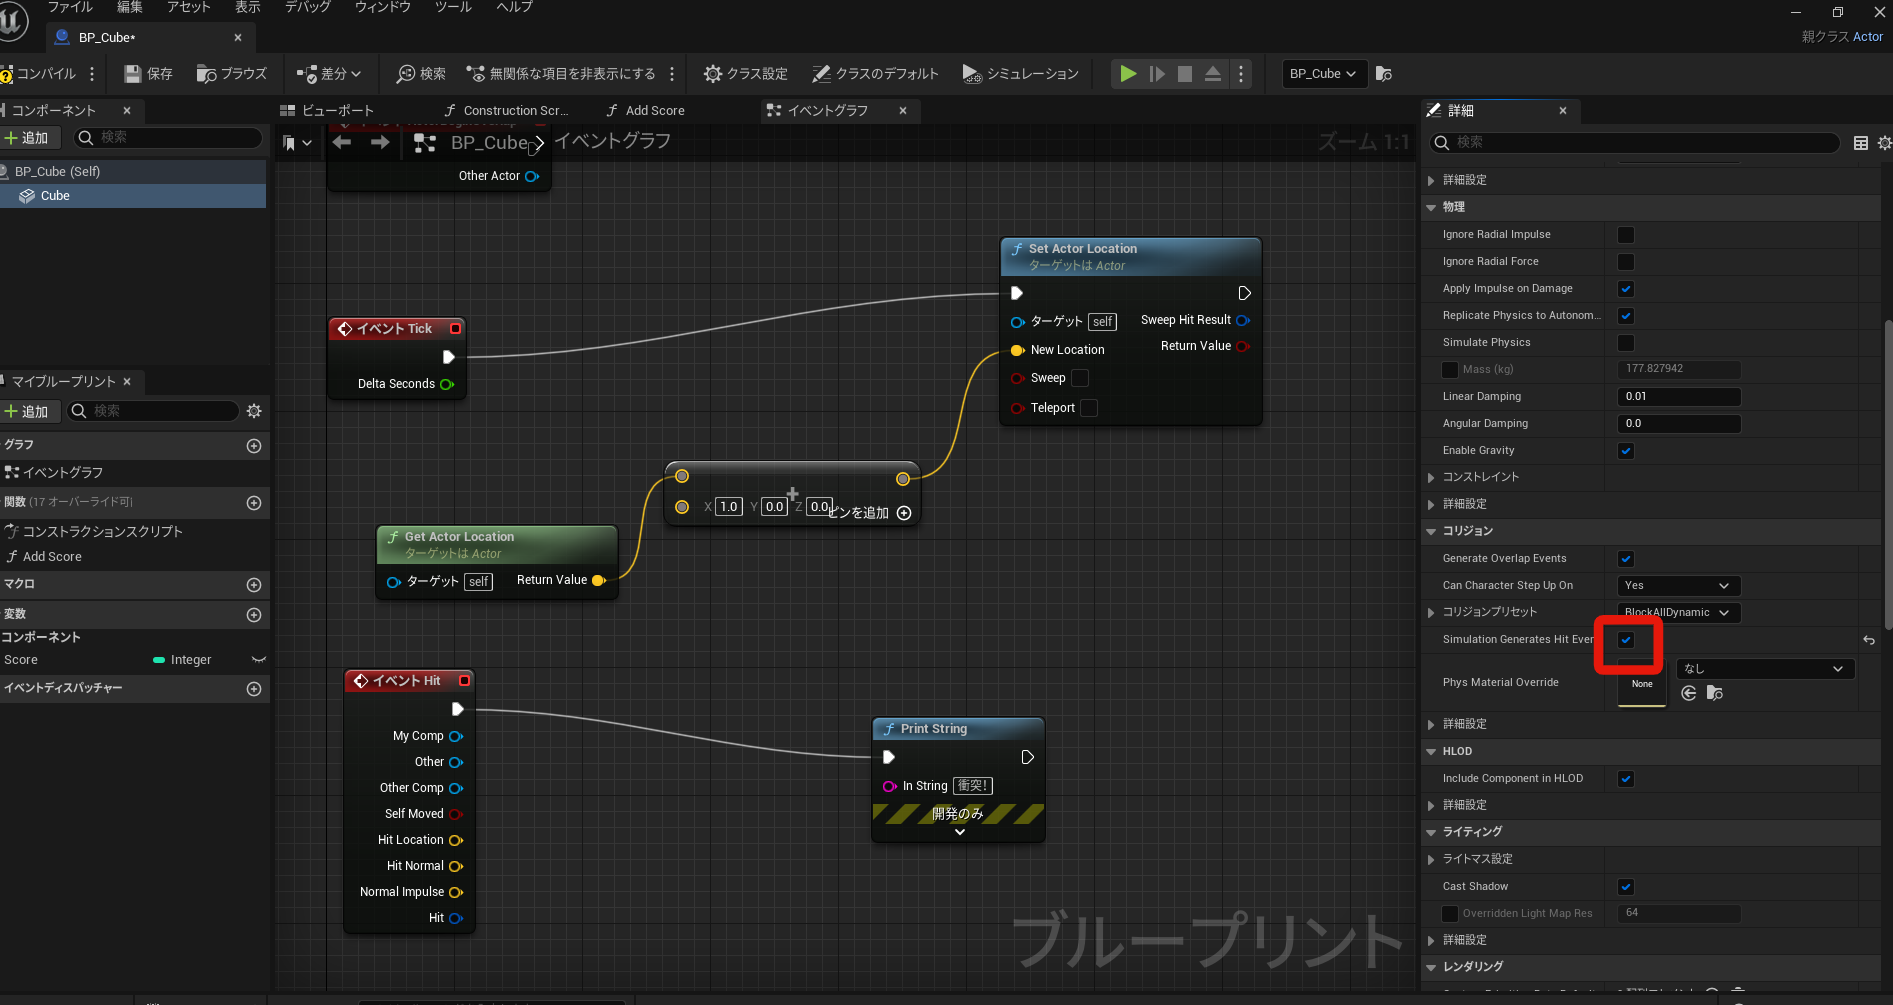
Task: Click the Stop playback button
Action: coord(1185,74)
